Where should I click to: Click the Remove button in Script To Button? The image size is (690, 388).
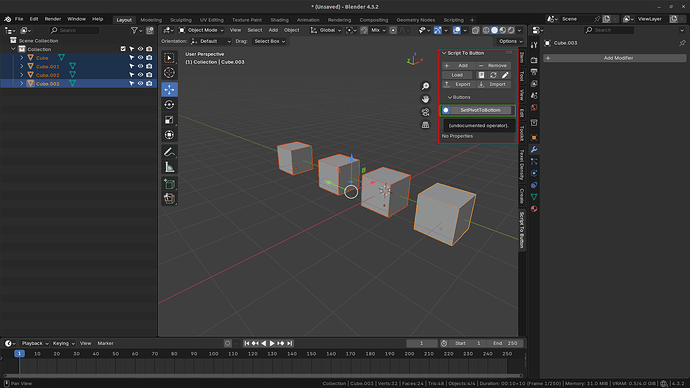click(493, 66)
